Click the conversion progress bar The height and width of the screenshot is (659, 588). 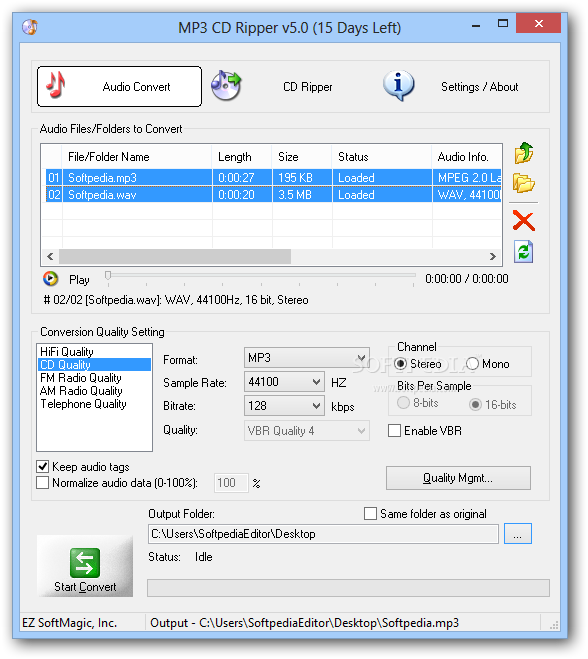348,588
